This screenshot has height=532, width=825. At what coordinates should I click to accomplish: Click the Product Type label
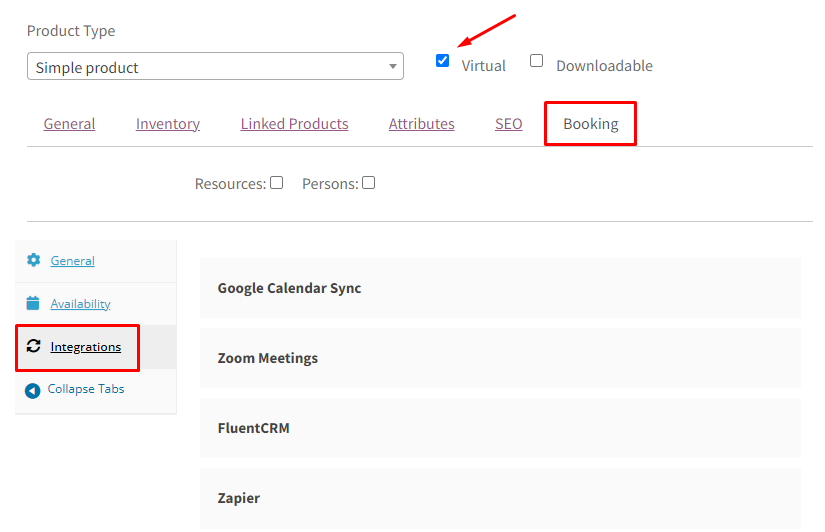tap(71, 31)
